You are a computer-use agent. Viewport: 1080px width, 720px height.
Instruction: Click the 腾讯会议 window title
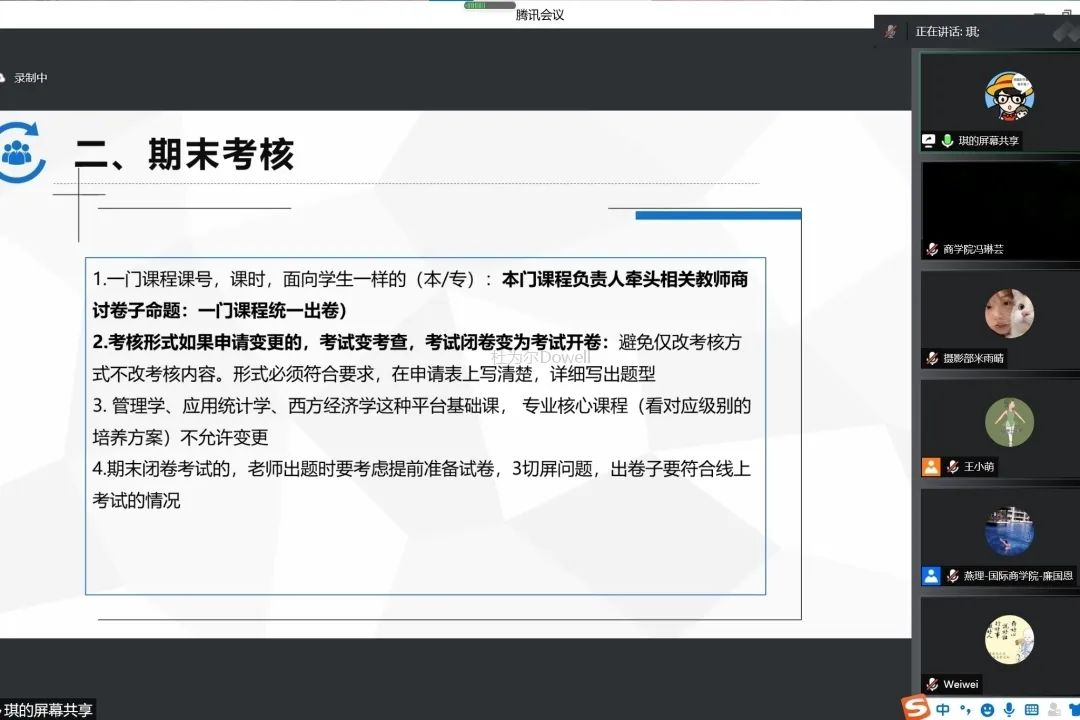[540, 15]
